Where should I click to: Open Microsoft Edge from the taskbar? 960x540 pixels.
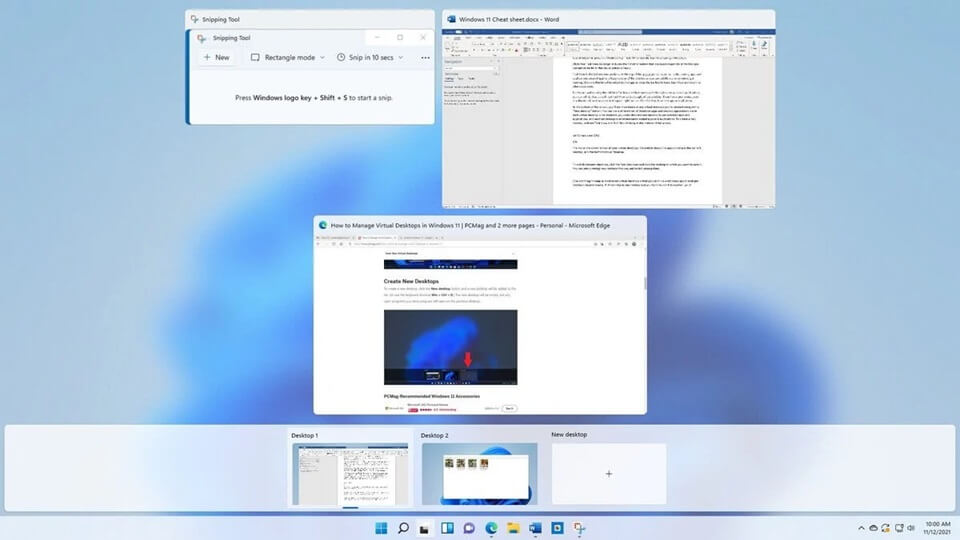pyautogui.click(x=491, y=528)
